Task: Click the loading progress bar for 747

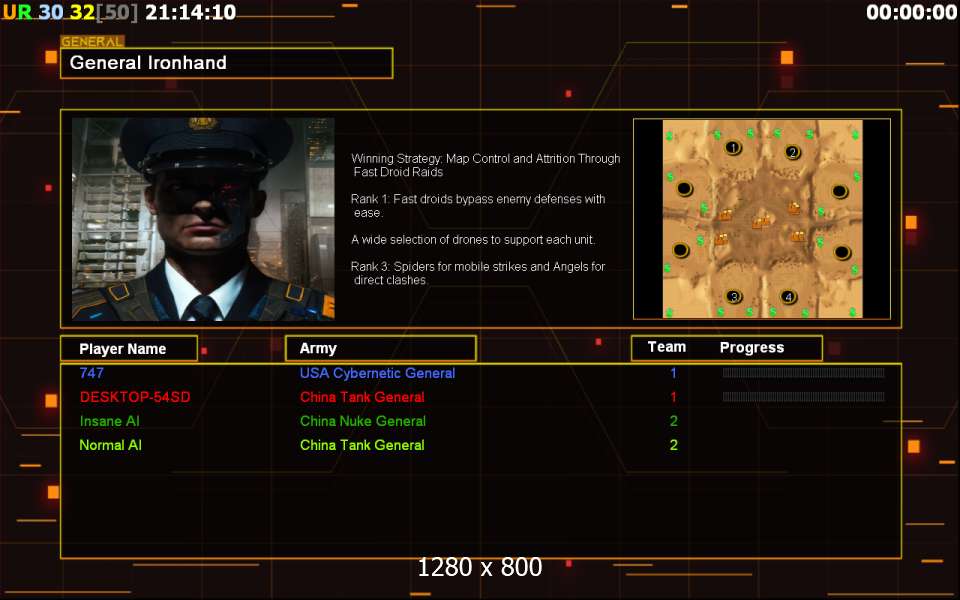Action: pyautogui.click(x=803, y=373)
